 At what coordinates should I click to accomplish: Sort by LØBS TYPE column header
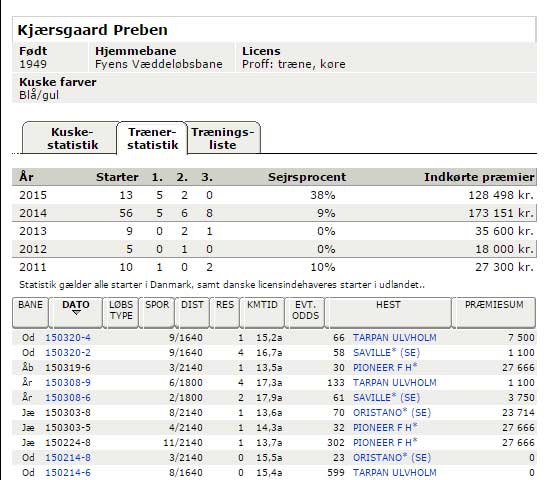pos(121,312)
